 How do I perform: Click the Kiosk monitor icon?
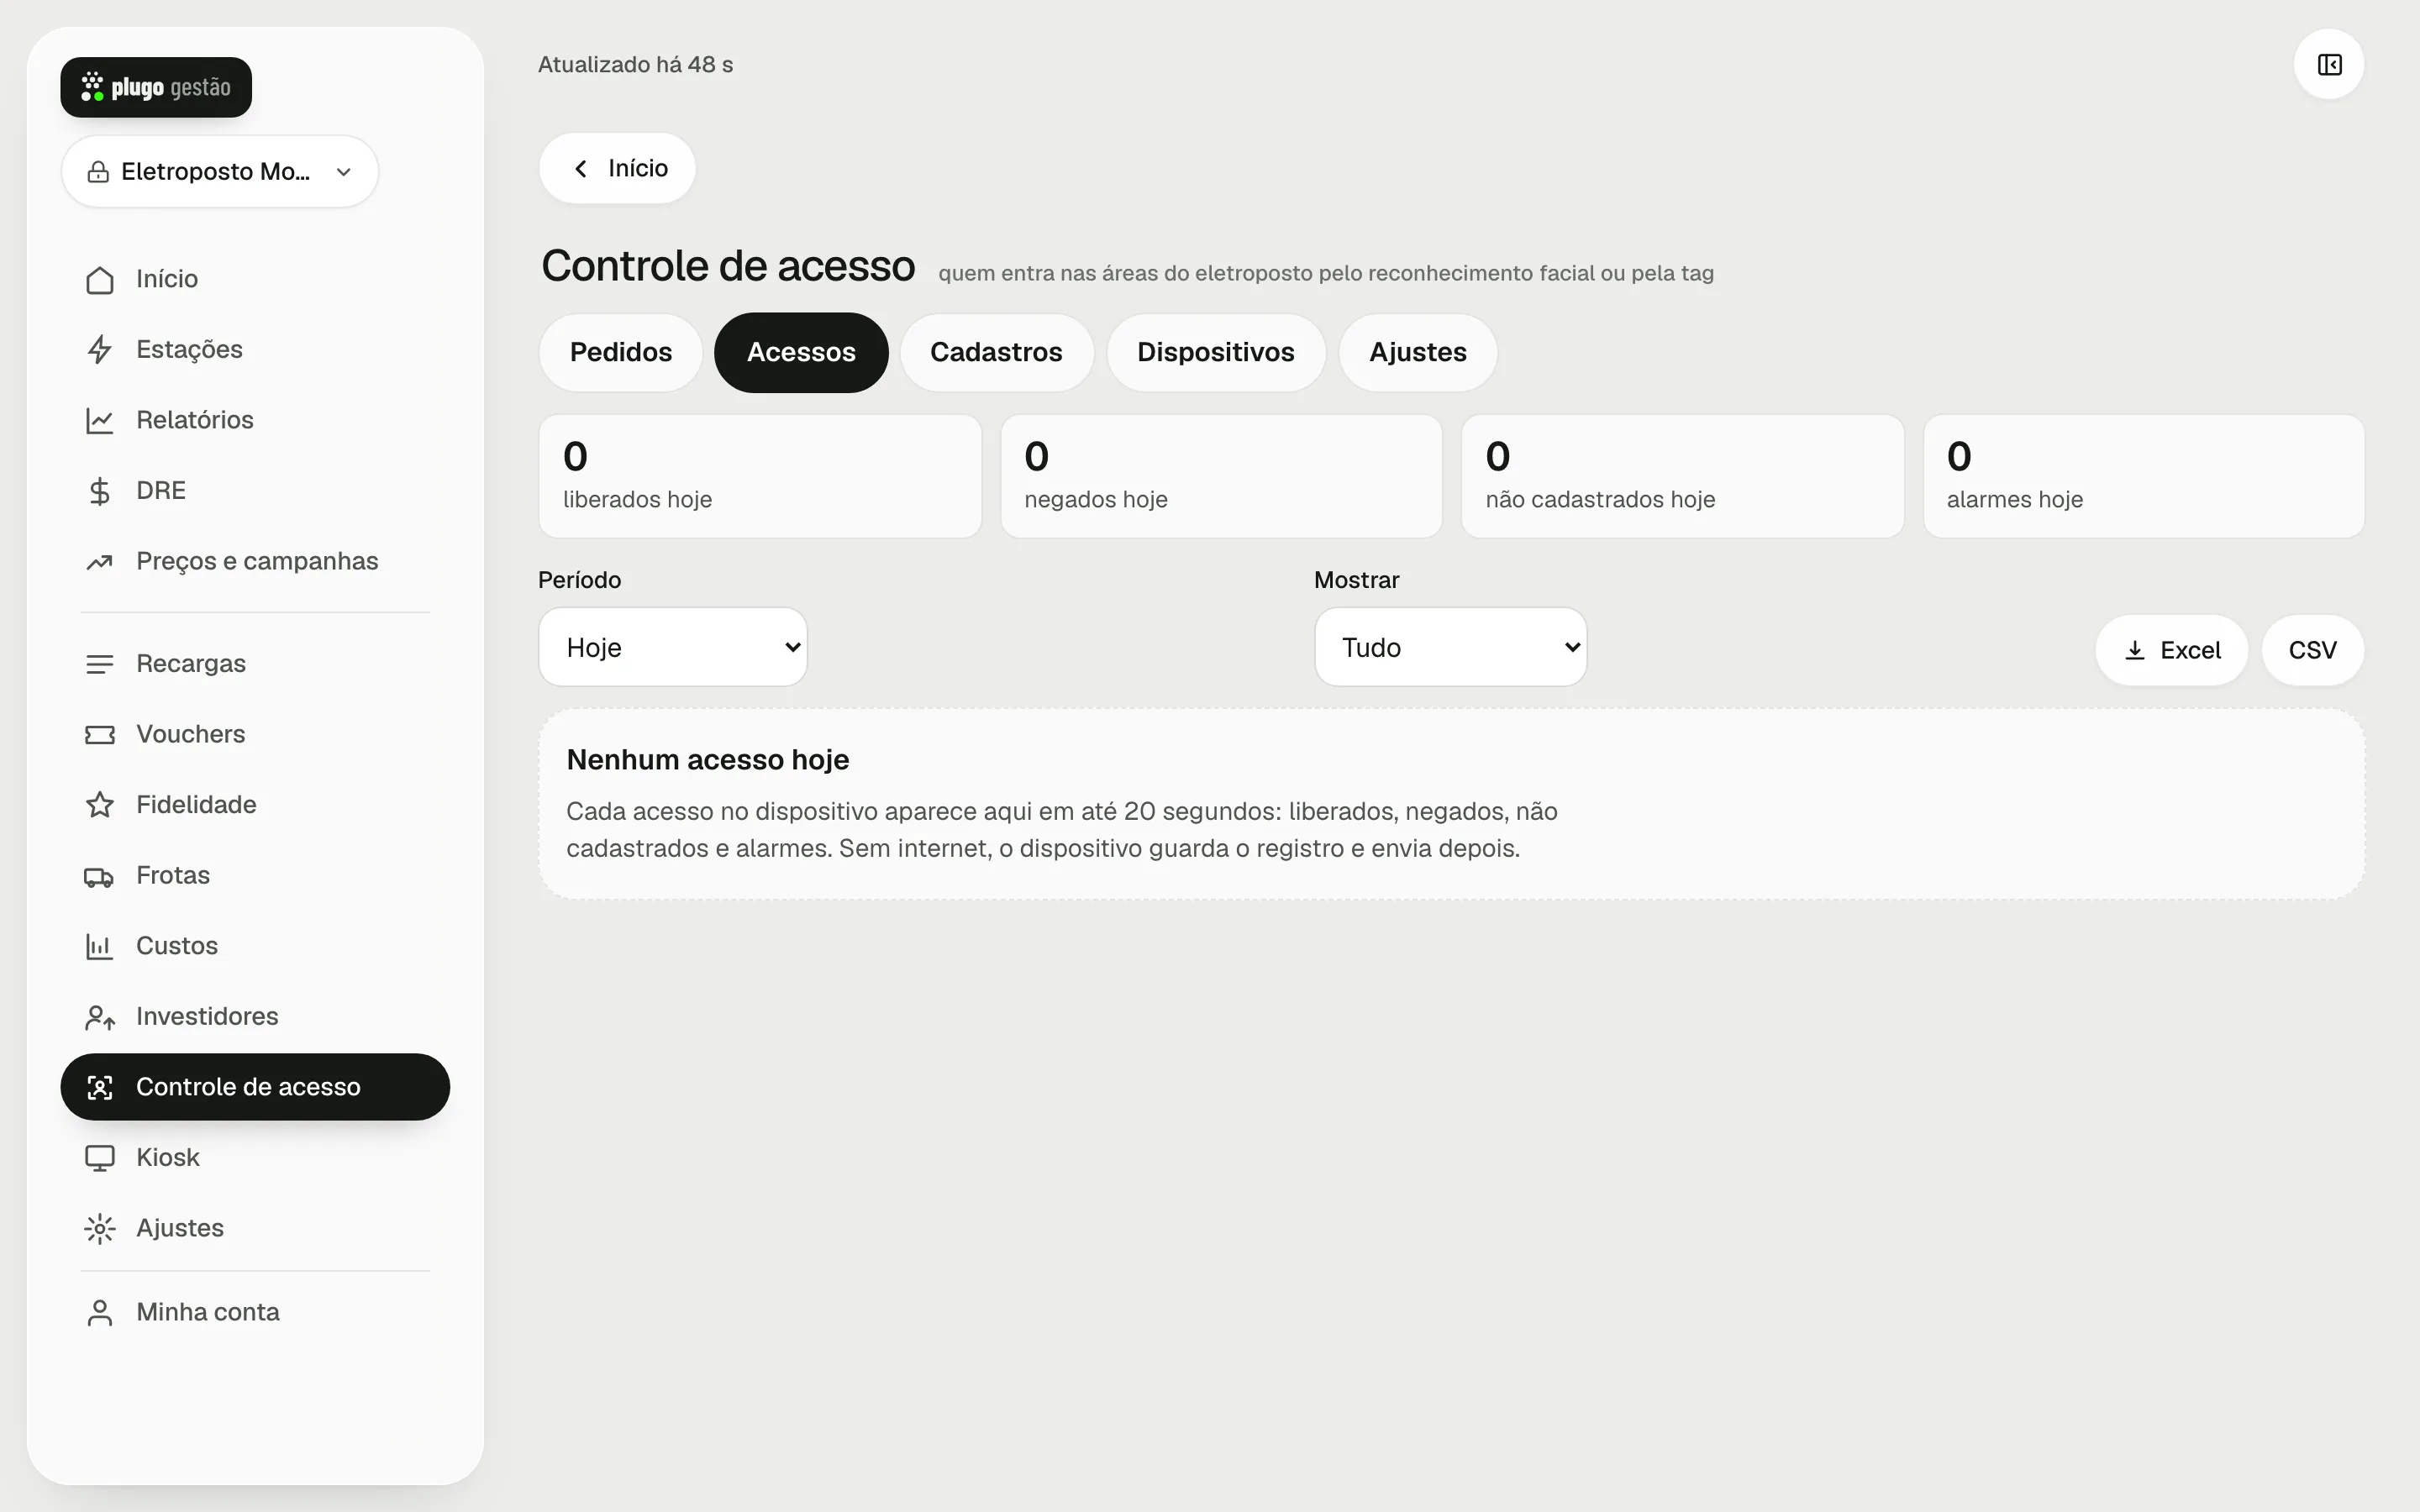click(99, 1158)
